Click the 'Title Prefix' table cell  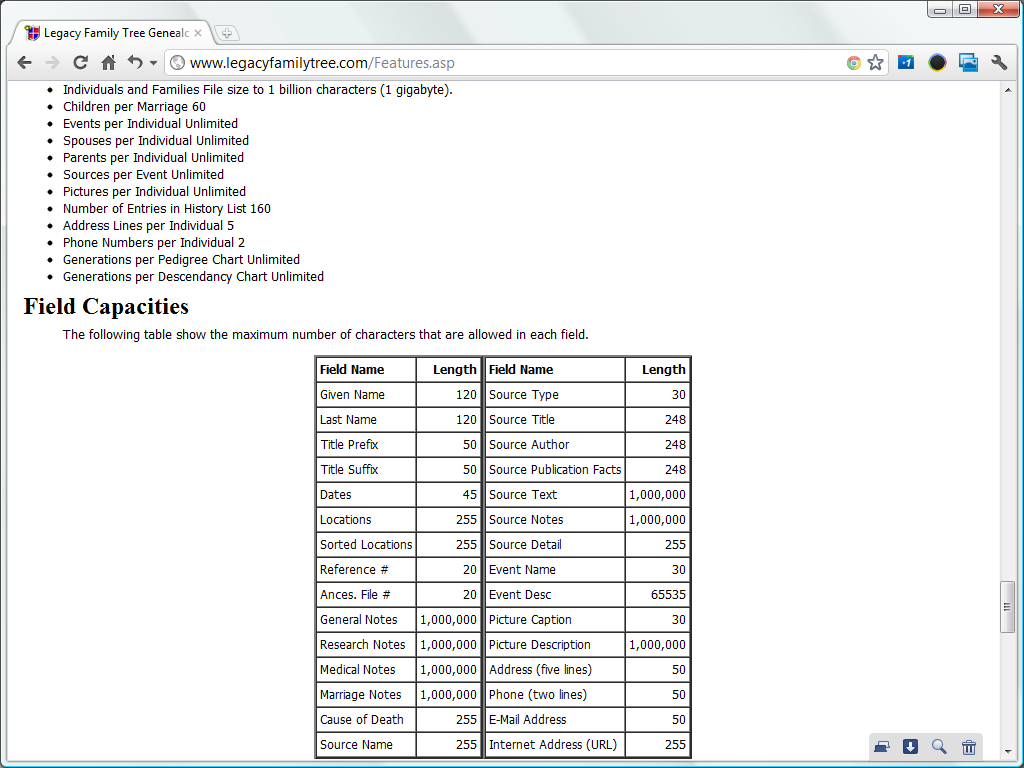366,444
